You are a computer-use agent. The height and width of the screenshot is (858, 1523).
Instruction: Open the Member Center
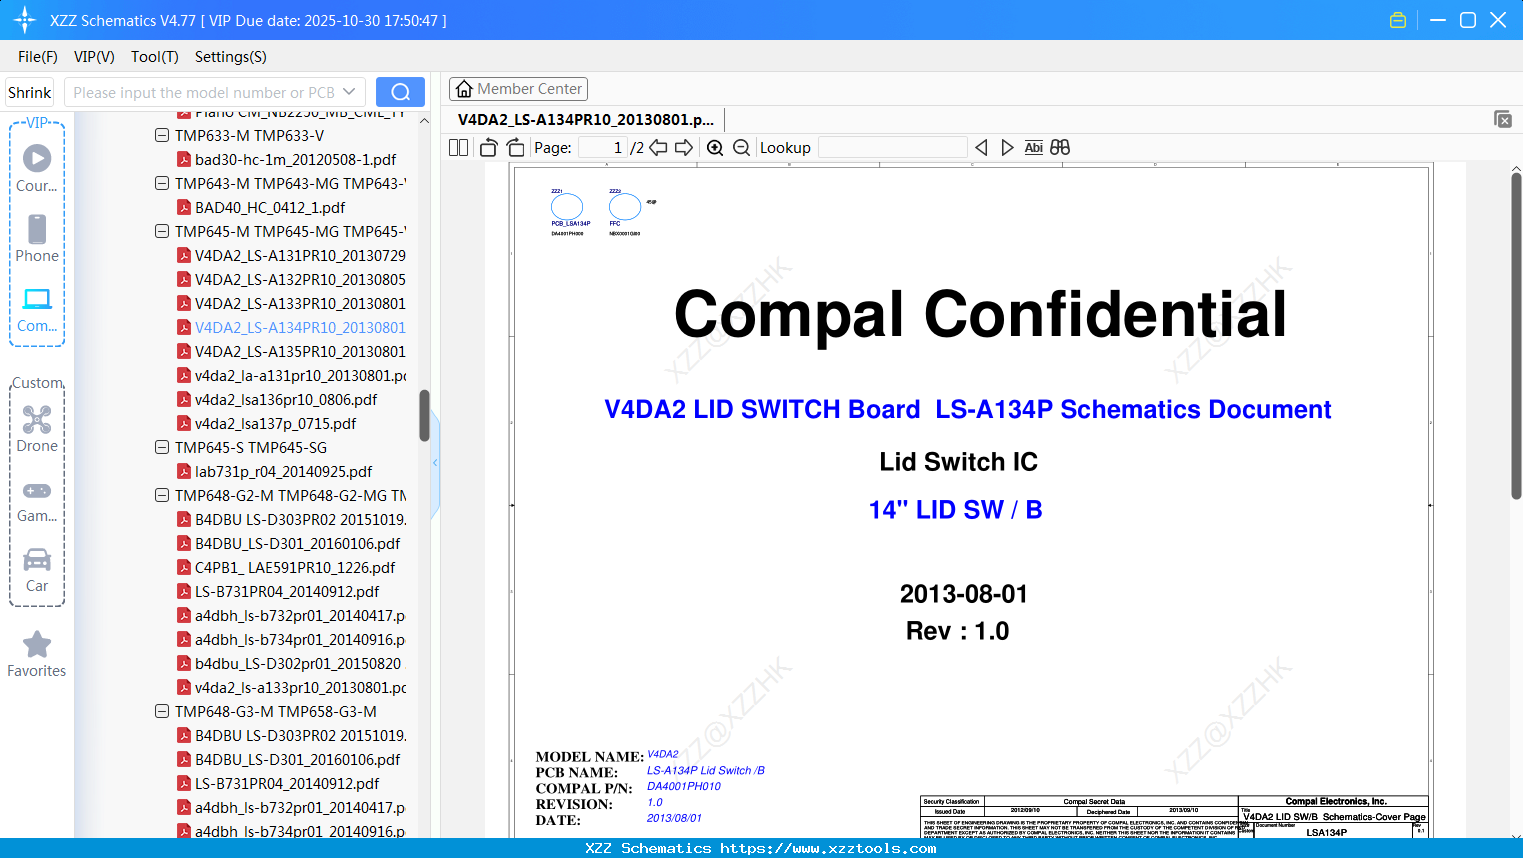[x=518, y=89]
